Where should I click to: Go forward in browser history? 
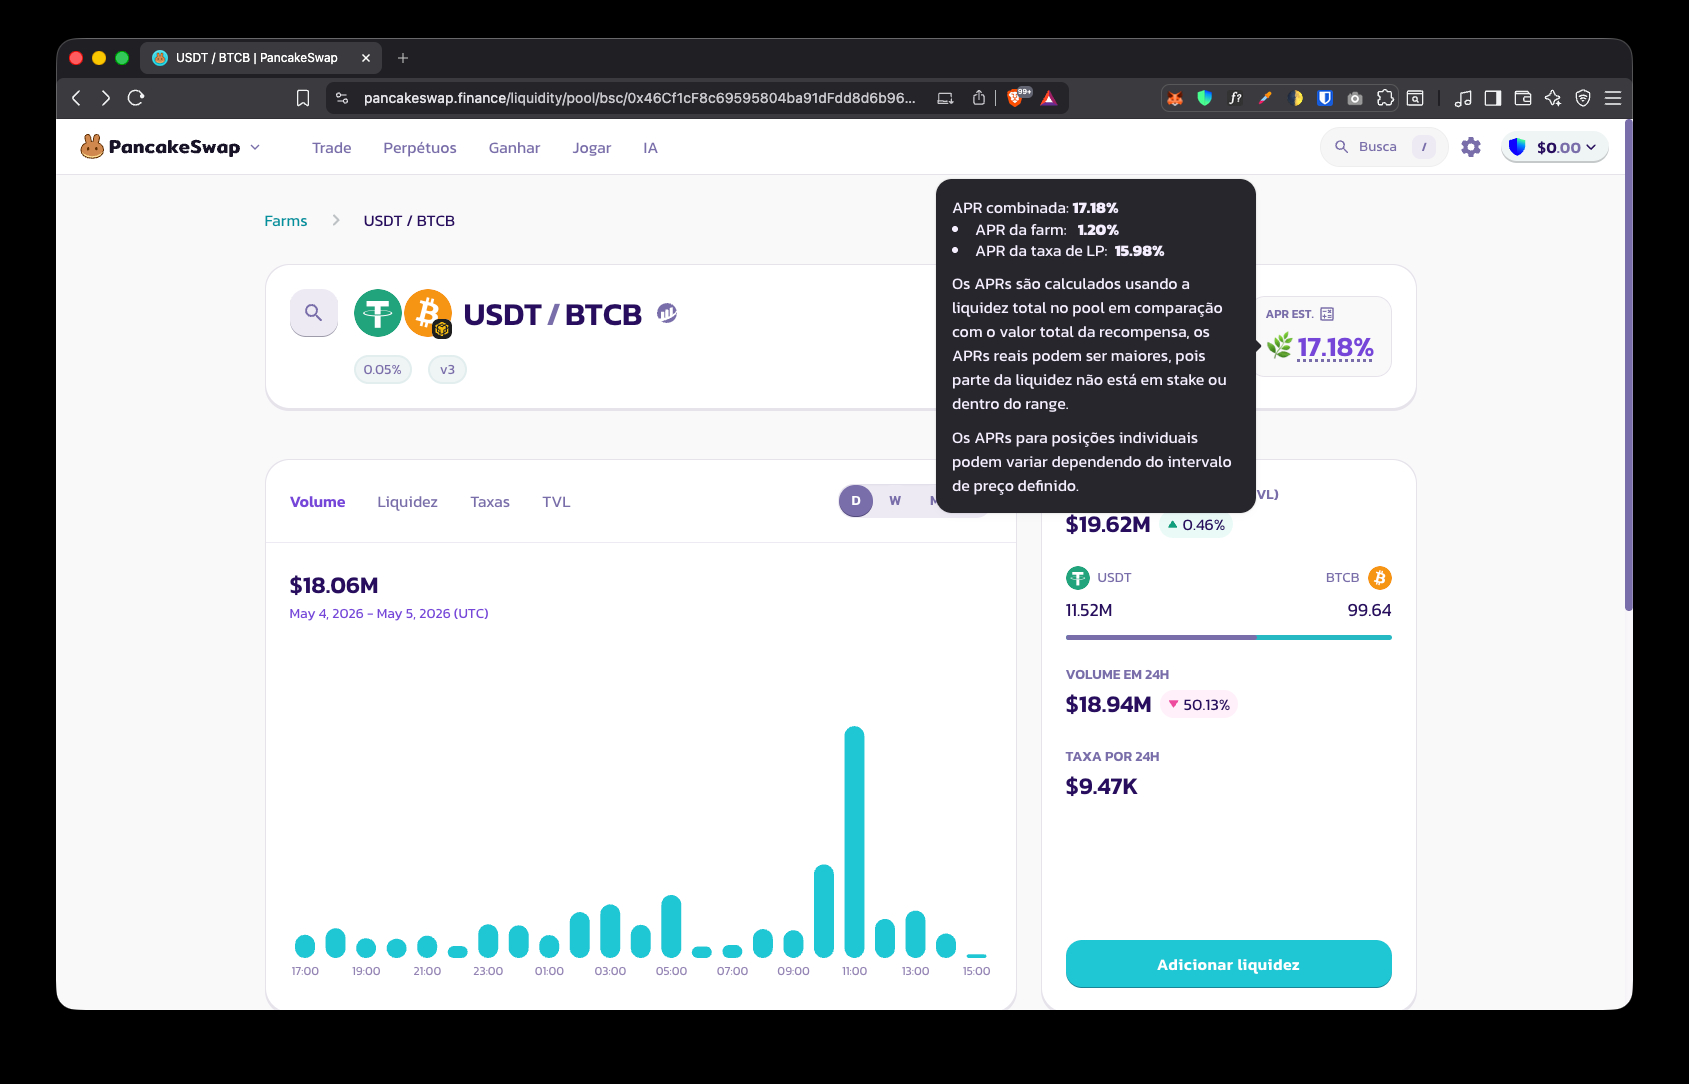point(106,98)
